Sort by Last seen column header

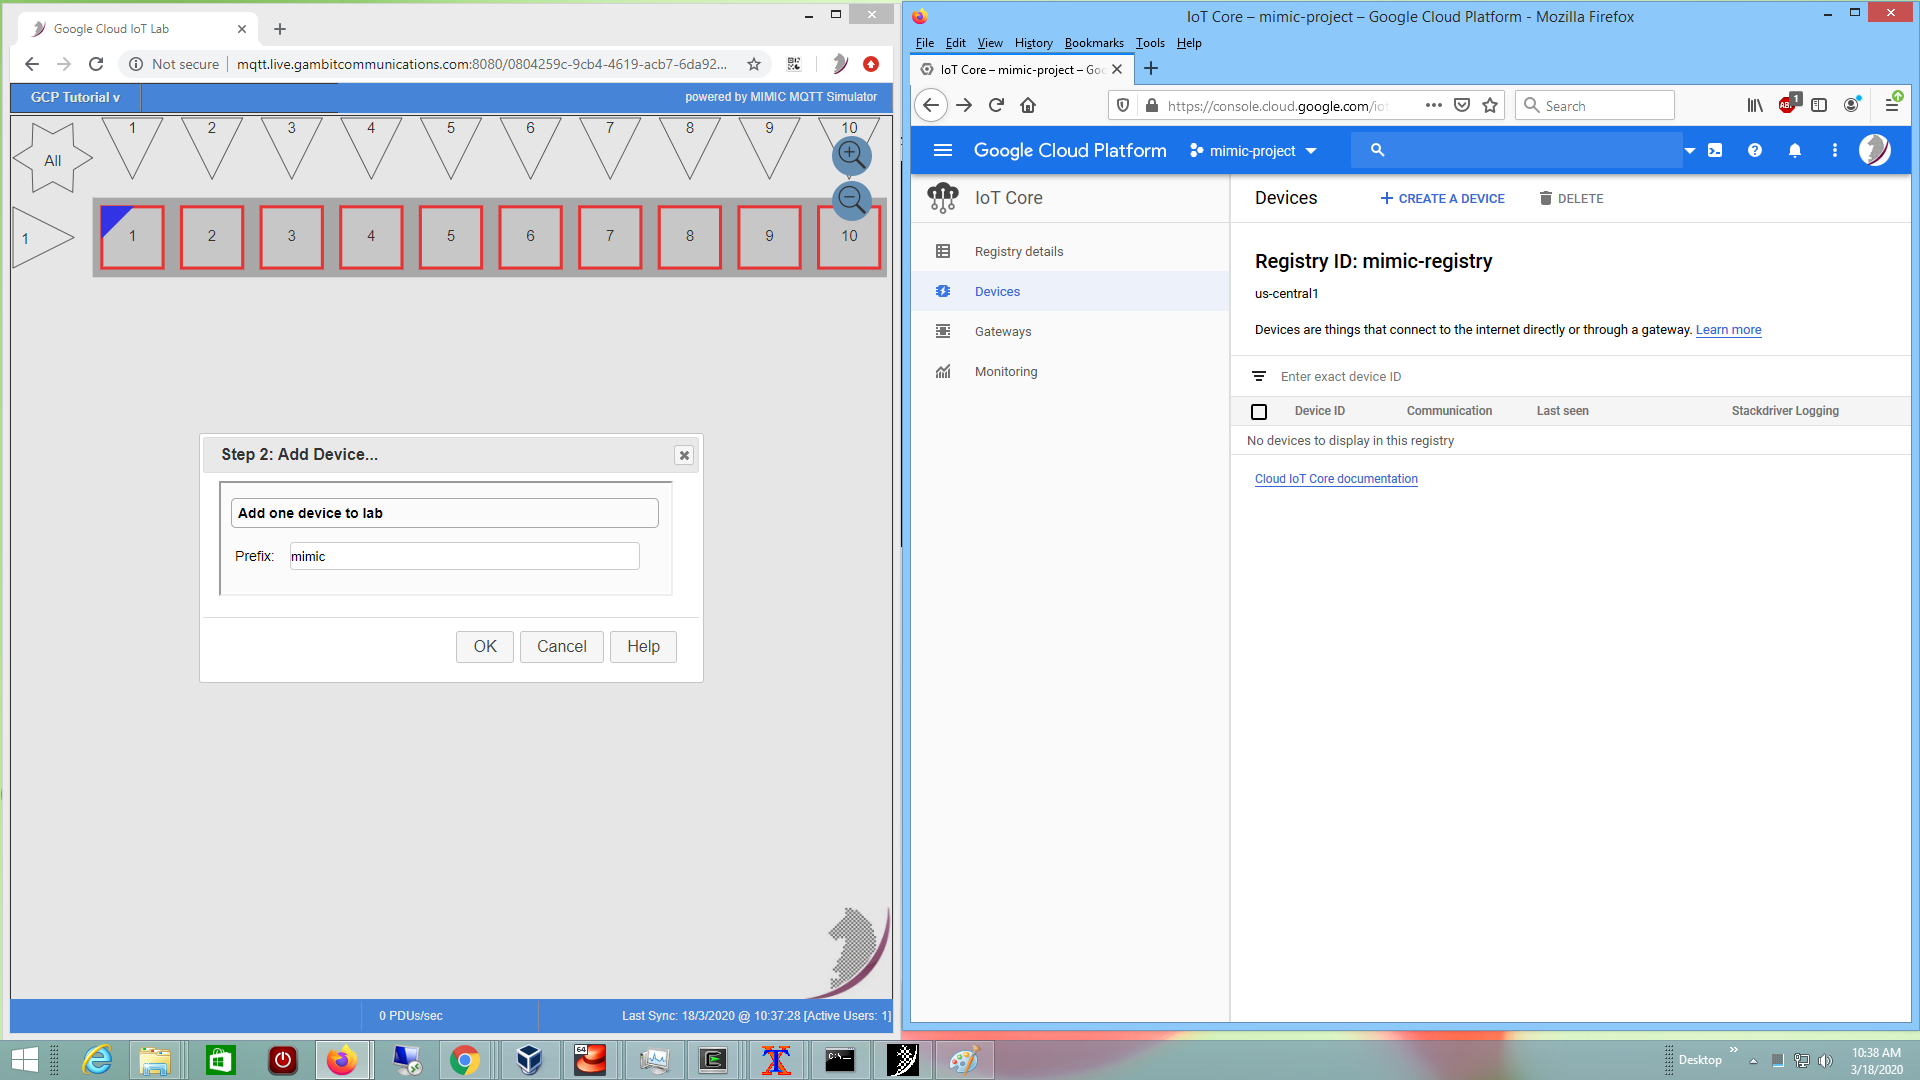click(x=1562, y=411)
